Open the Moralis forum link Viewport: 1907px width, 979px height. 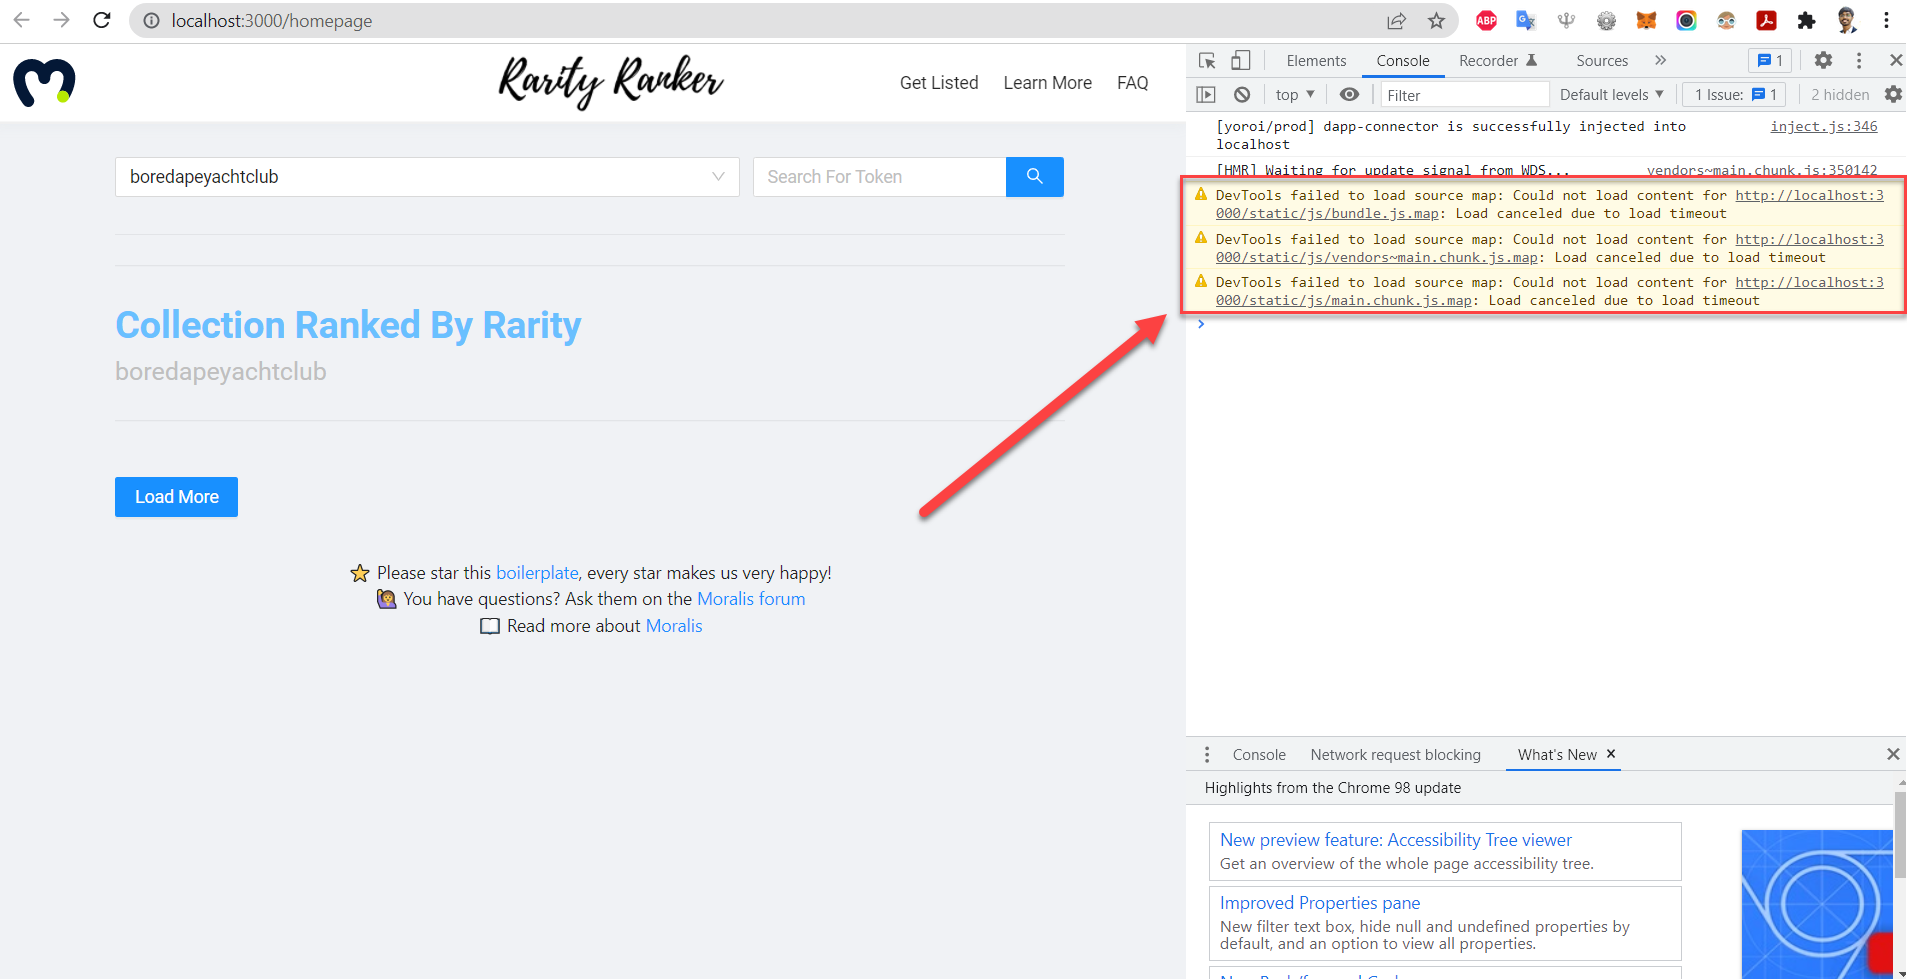coord(751,599)
